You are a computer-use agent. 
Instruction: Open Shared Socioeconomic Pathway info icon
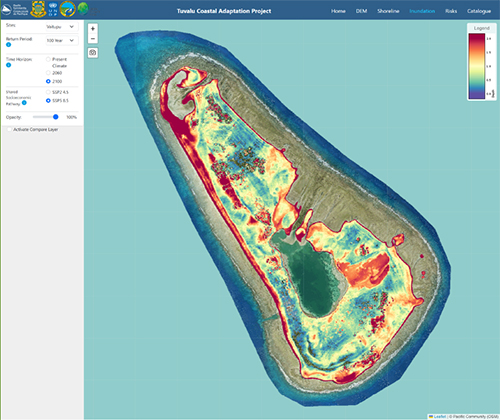(24, 103)
